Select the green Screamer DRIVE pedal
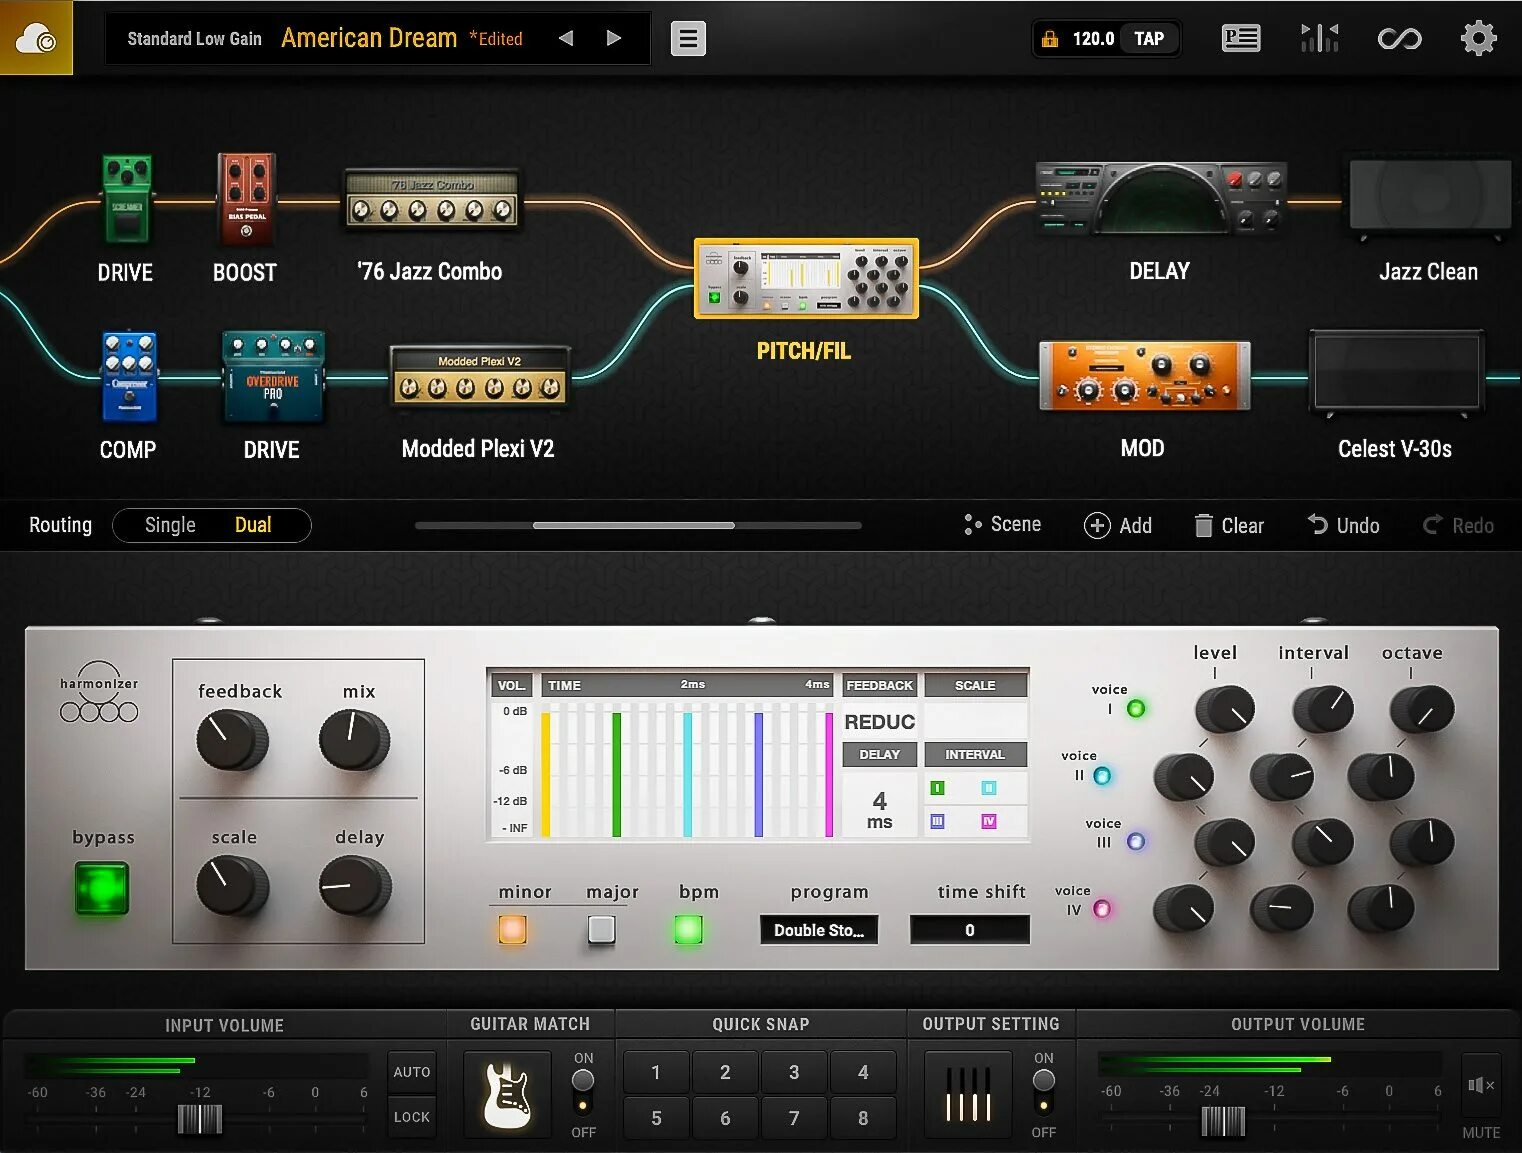1522x1153 pixels. click(x=127, y=198)
